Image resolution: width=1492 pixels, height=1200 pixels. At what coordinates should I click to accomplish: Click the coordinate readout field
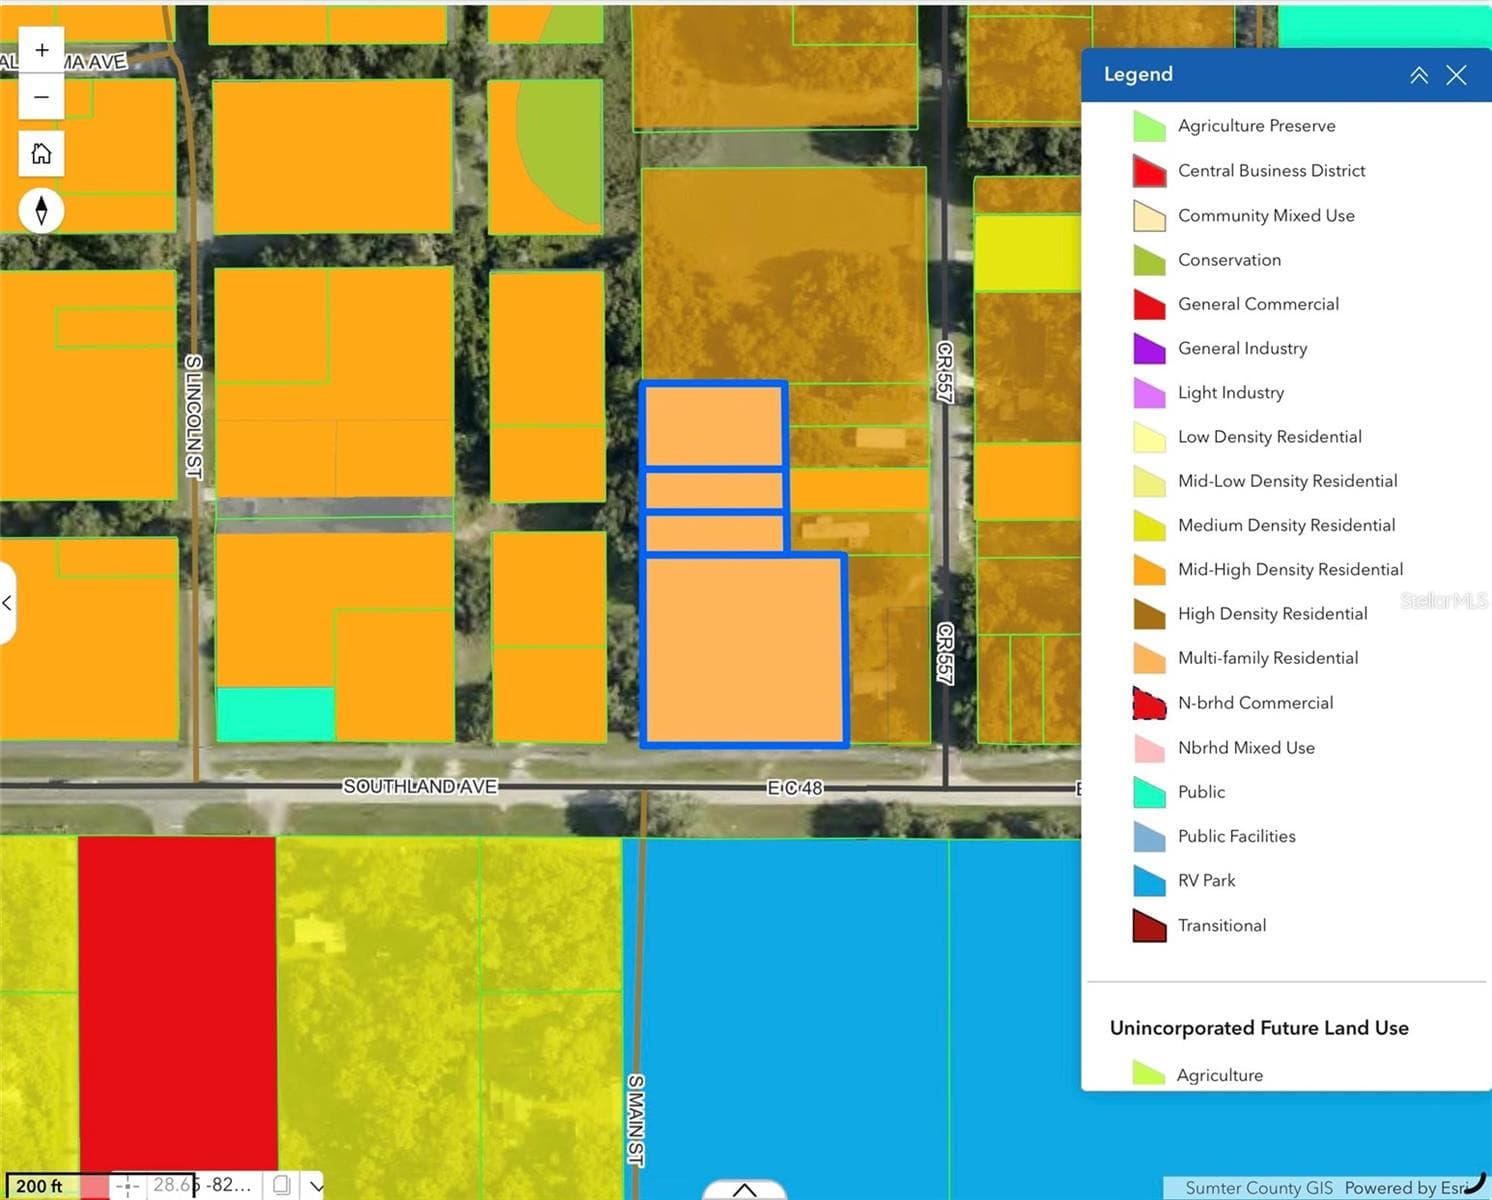pos(201,1185)
